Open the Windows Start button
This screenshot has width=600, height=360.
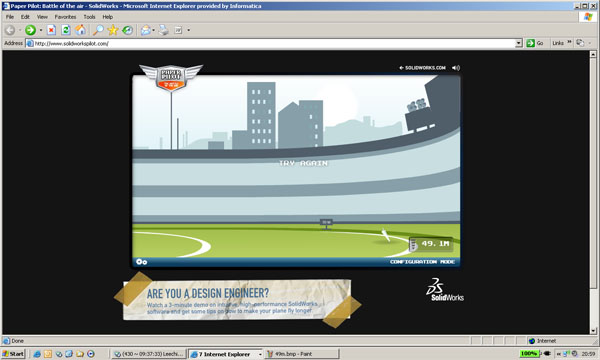point(13,354)
